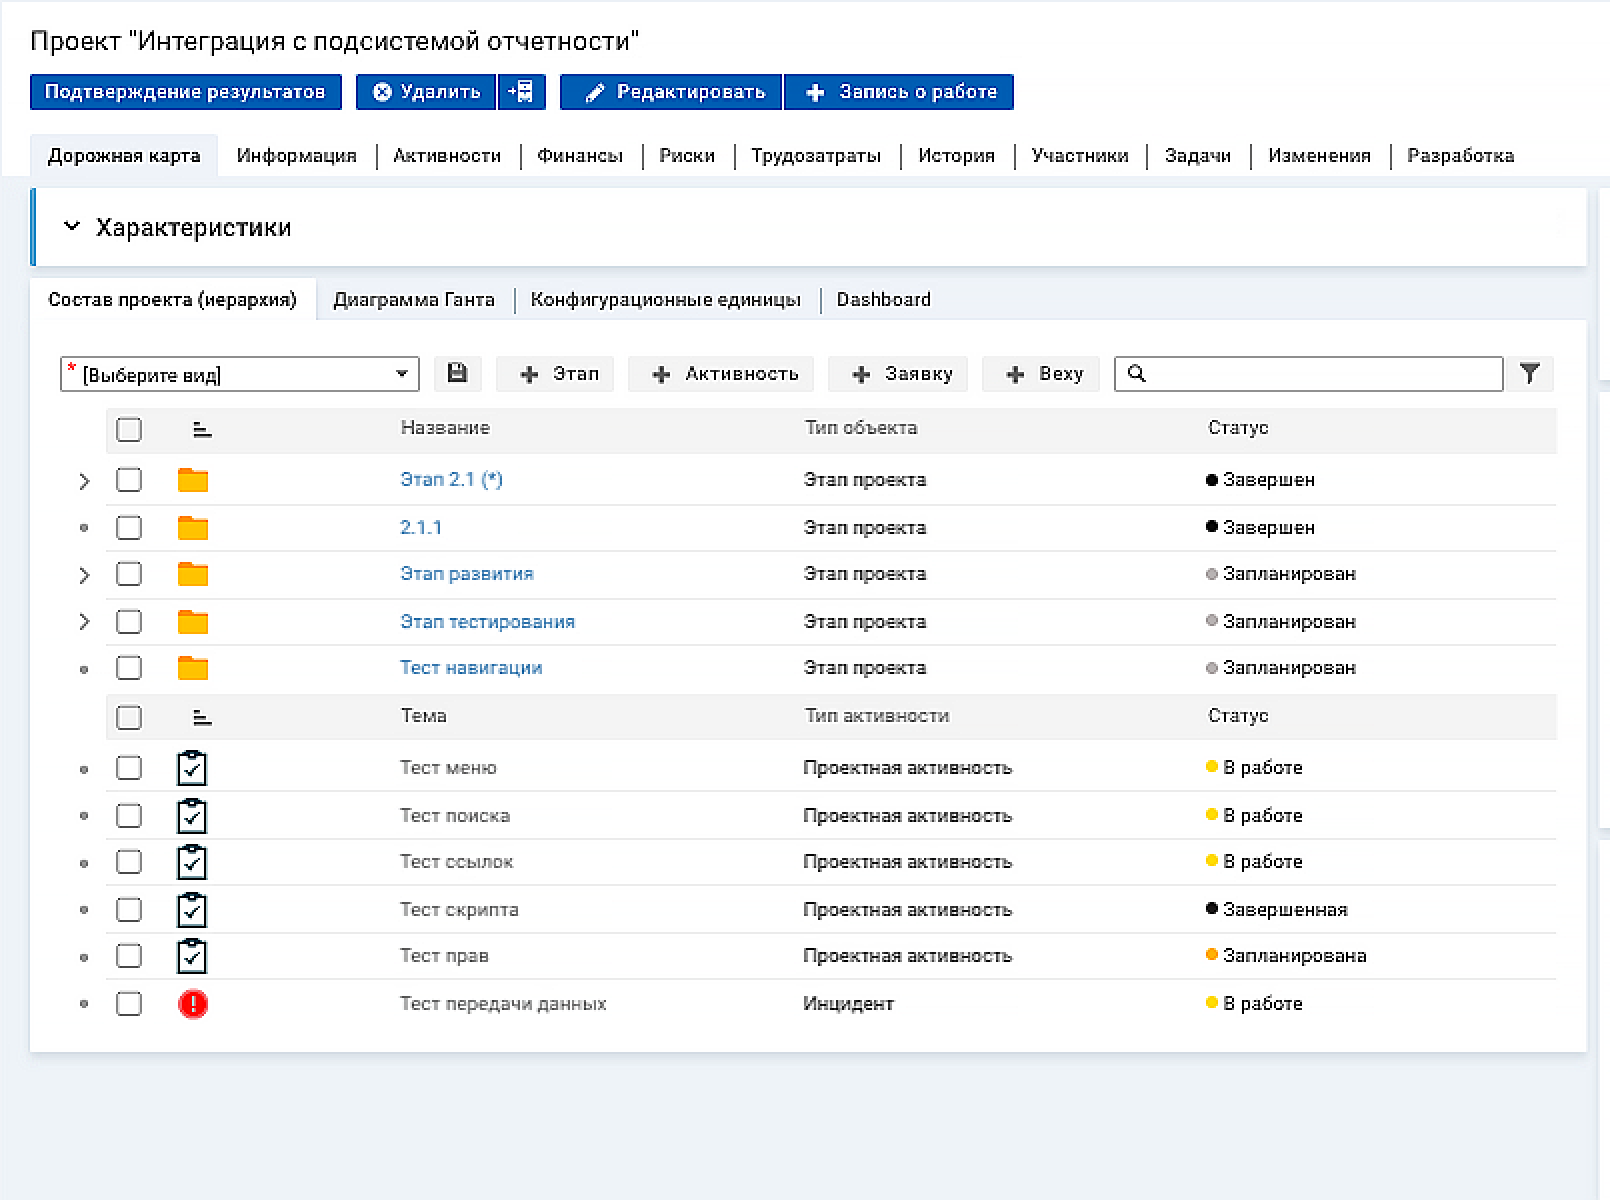Tick the checkbox for Этап 2.1 (*)
This screenshot has width=1610, height=1200.
pos(129,480)
